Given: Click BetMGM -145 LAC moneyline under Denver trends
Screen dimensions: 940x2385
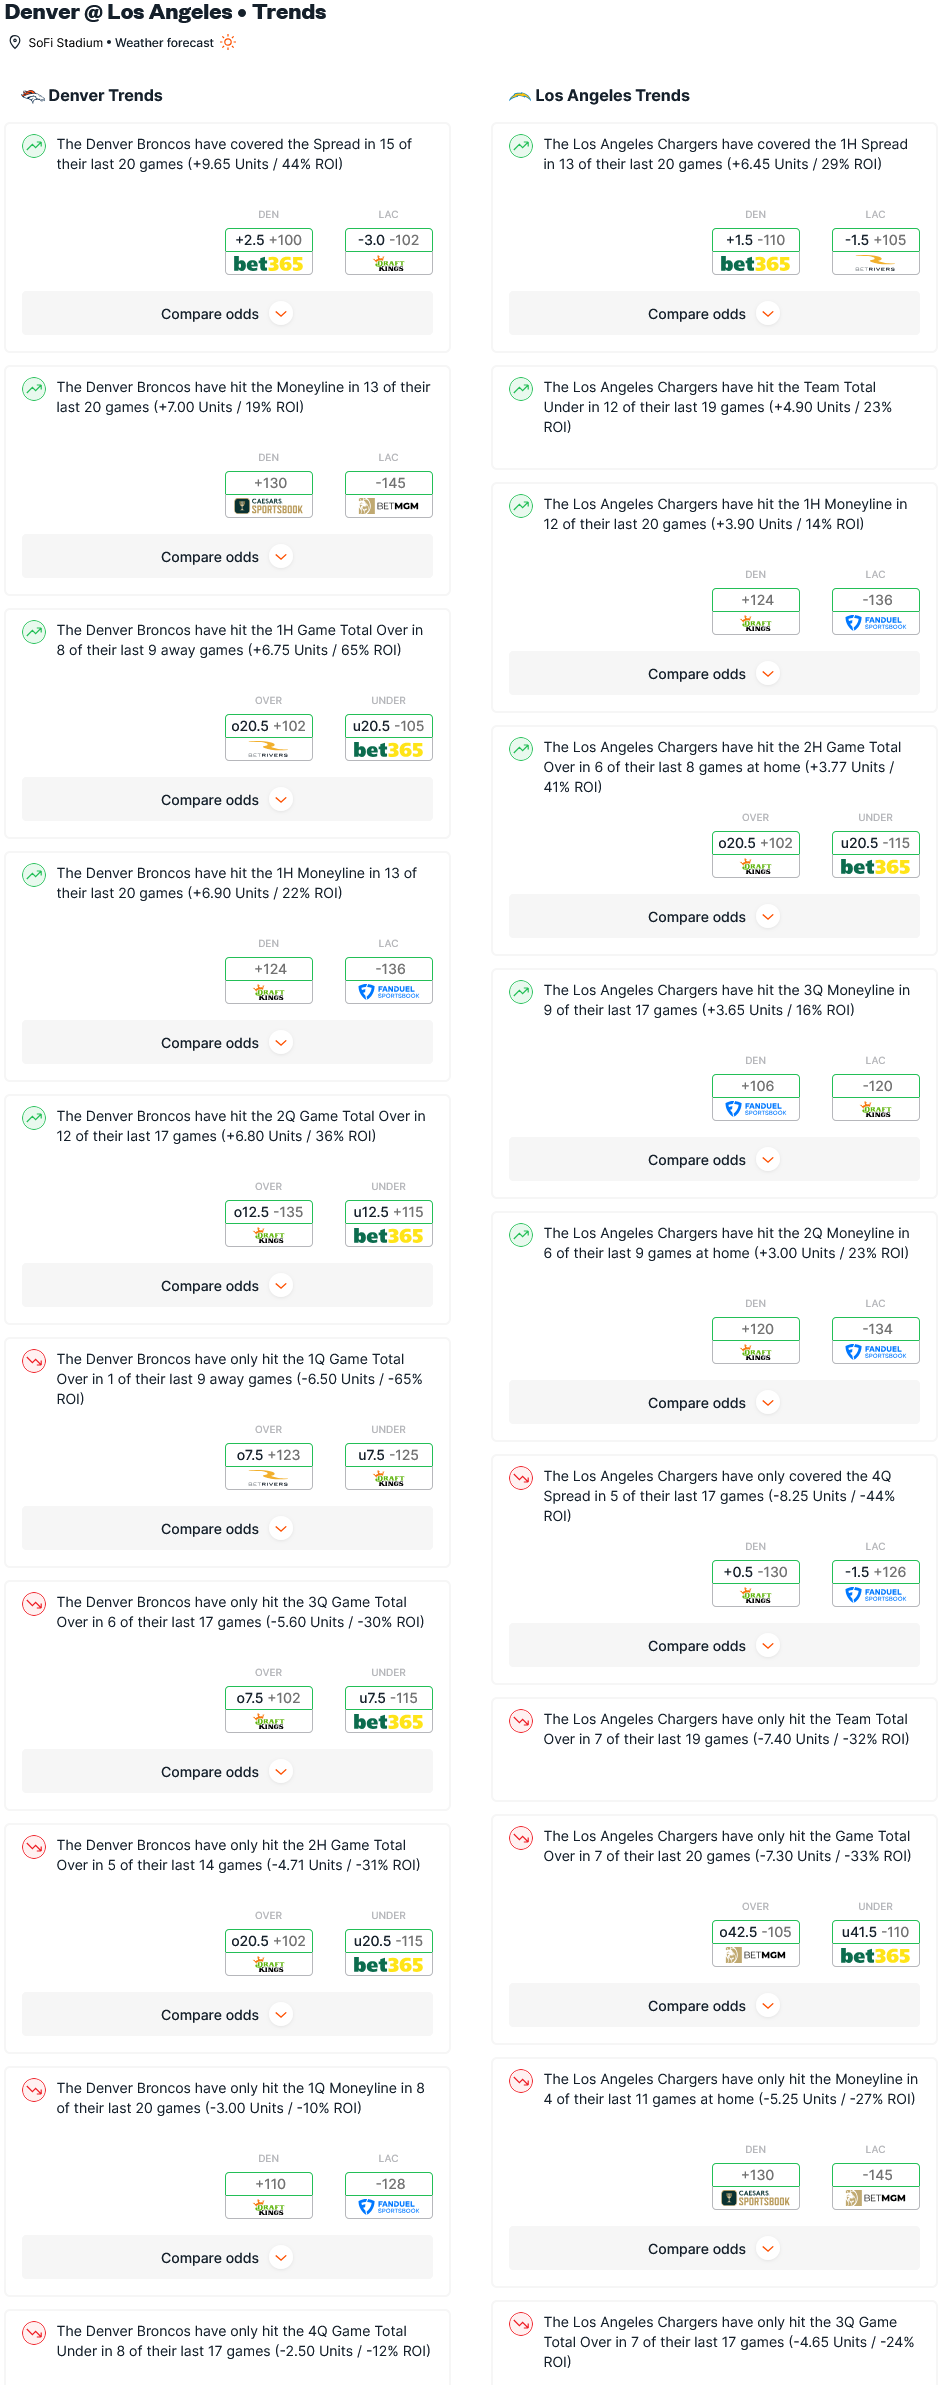Looking at the screenshot, I should pos(389,494).
